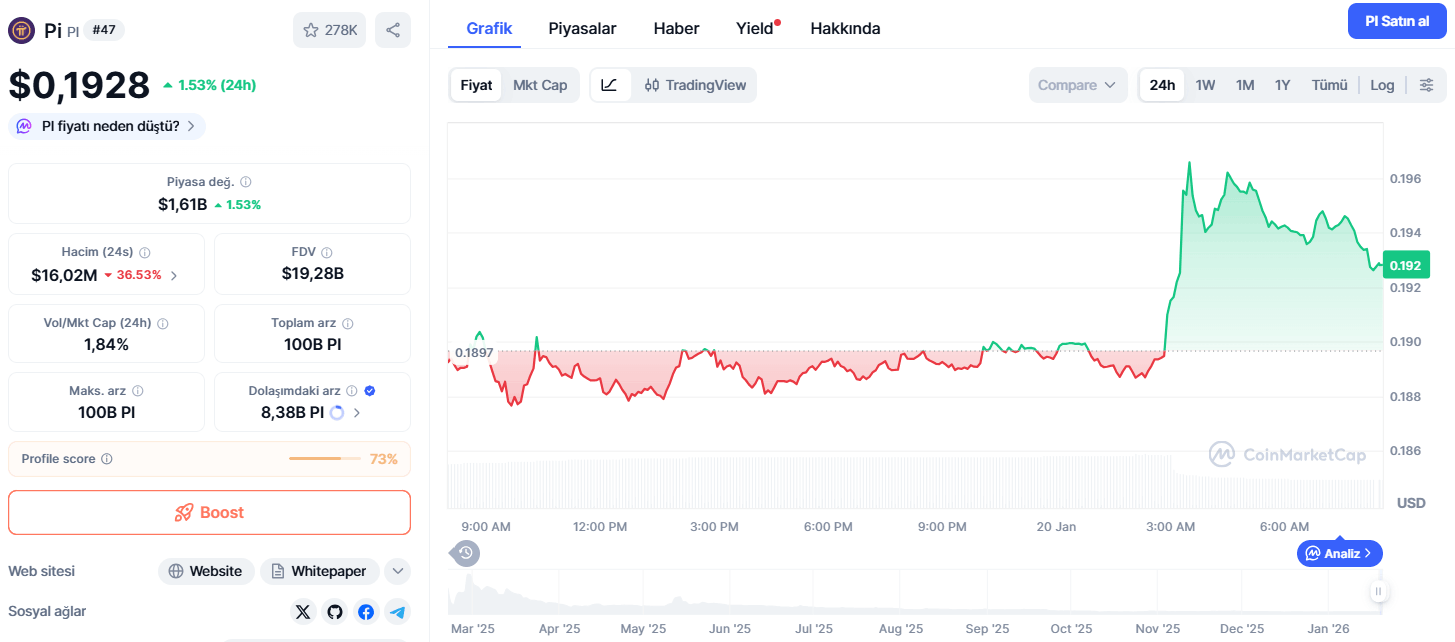Click the verified badge on Dolaşımdaki arz
Screen dimensions: 1455x642
pos(370,391)
